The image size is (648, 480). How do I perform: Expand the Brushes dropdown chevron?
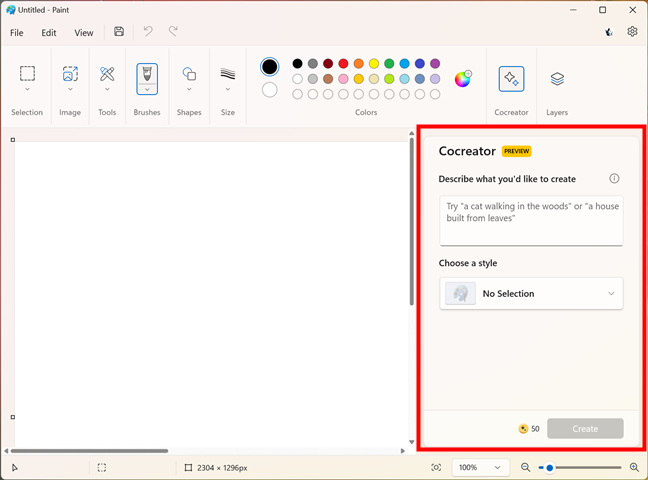coord(147,90)
